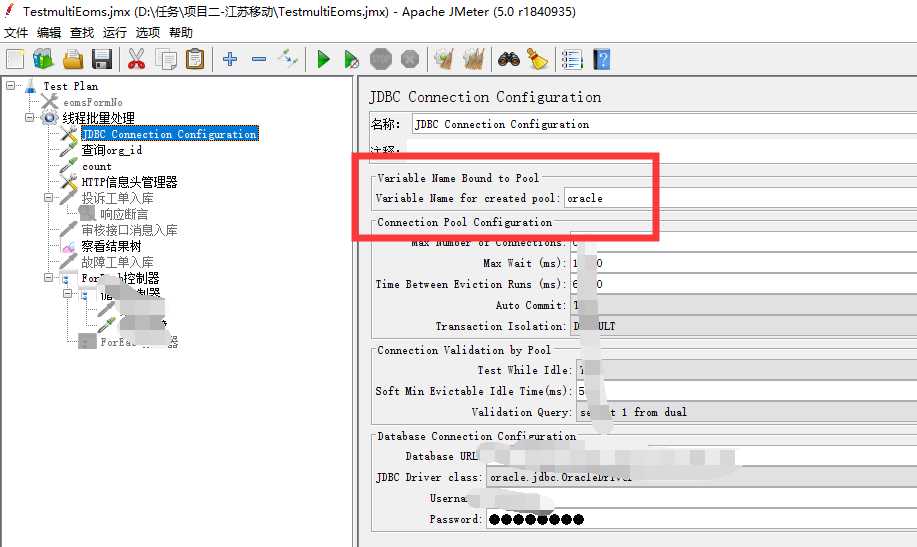Open Help with question mark icon
This screenshot has height=547, width=917.
click(x=602, y=59)
